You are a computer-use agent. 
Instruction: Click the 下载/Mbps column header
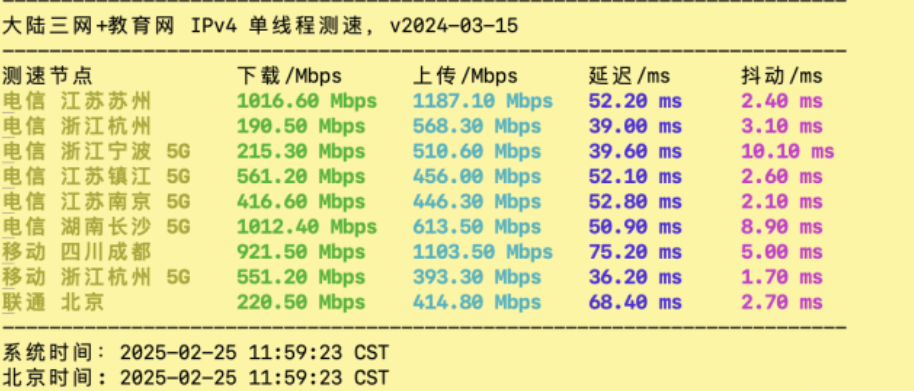tap(289, 76)
